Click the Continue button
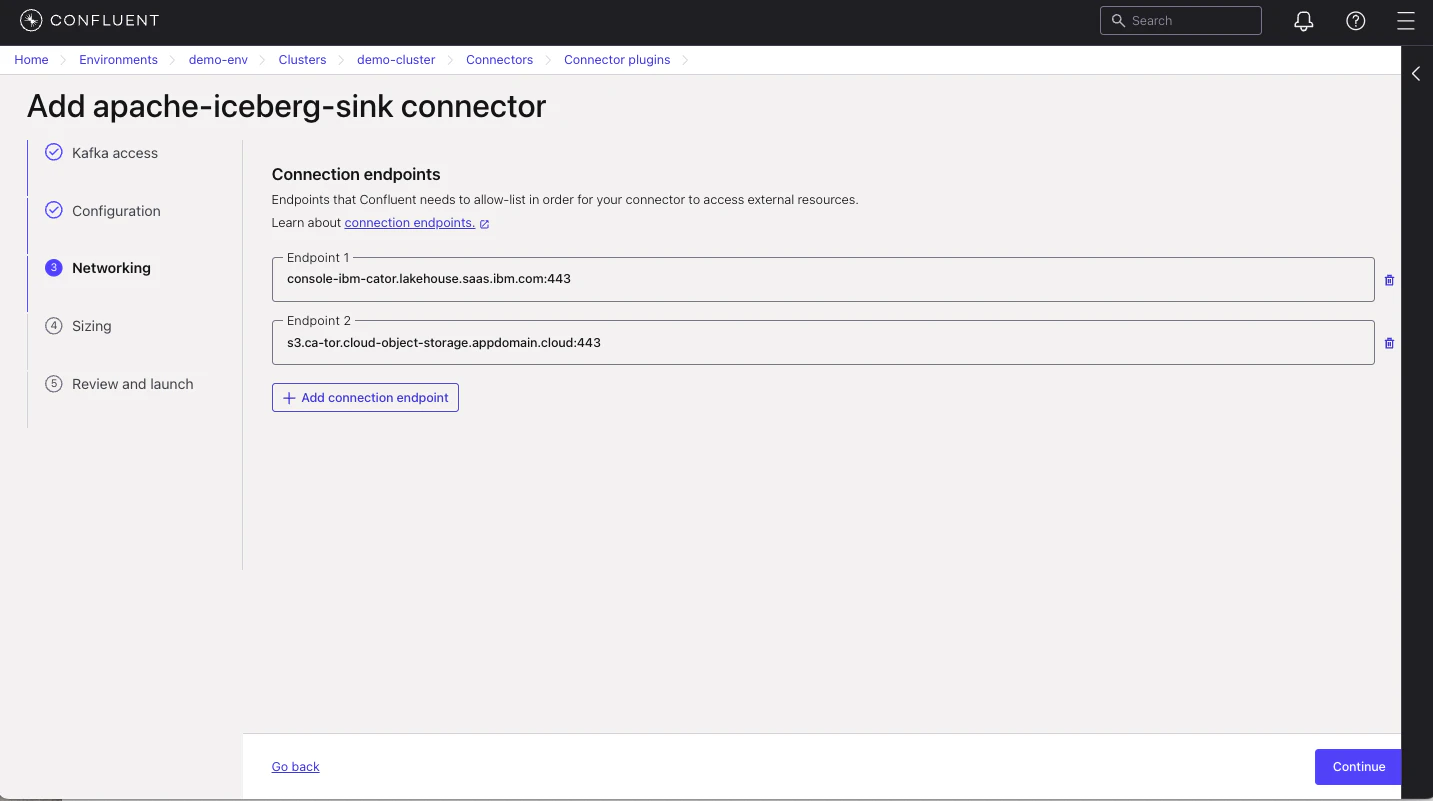Viewport: 1433px width, 801px height. pyautogui.click(x=1358, y=767)
